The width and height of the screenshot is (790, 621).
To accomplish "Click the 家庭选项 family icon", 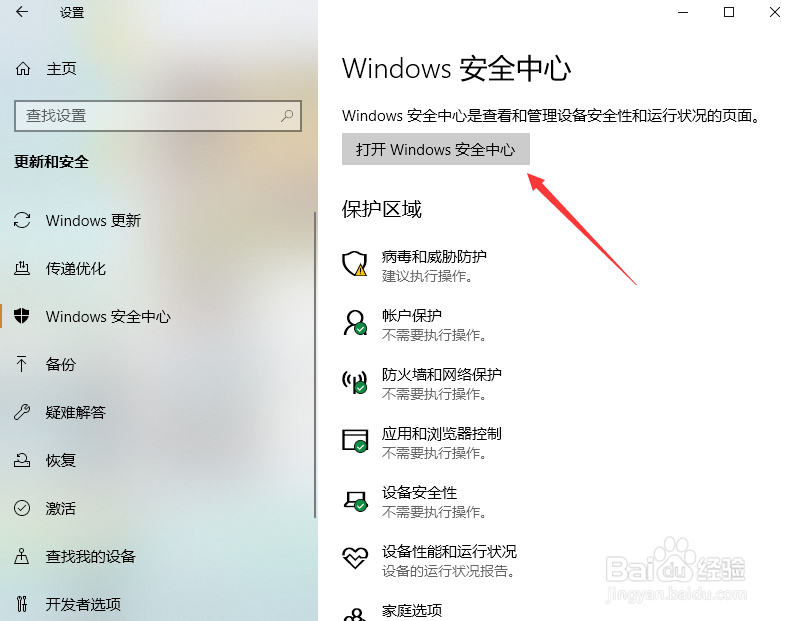I will tap(355, 614).
